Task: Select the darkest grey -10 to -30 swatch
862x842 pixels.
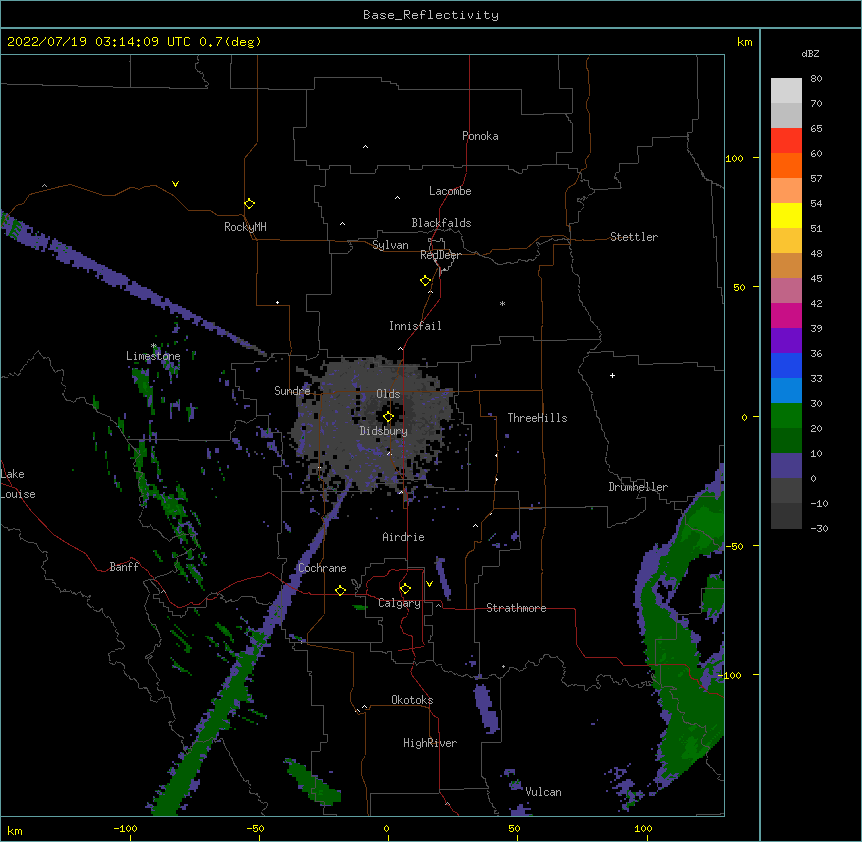Action: tap(786, 516)
